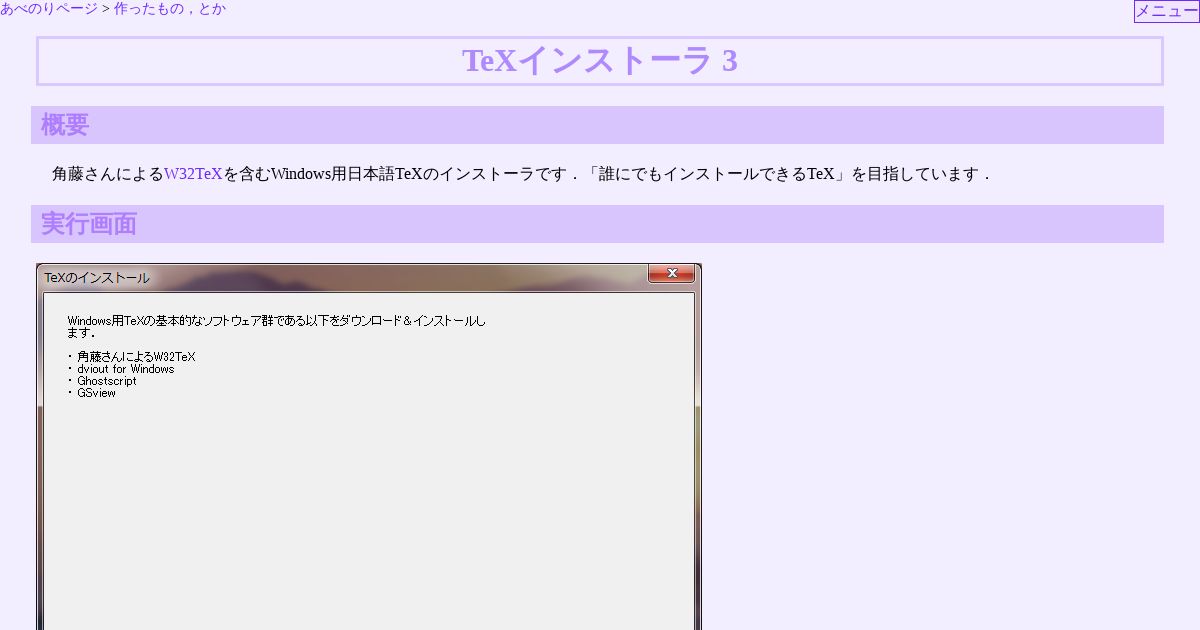Screen dimensions: 1200x630
Task: Click the 誰にでもインストールできるTeX phrase
Action: 716,174
